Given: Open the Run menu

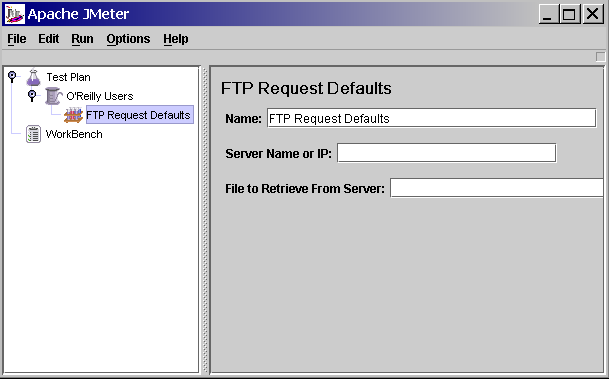Looking at the screenshot, I should 82,39.
